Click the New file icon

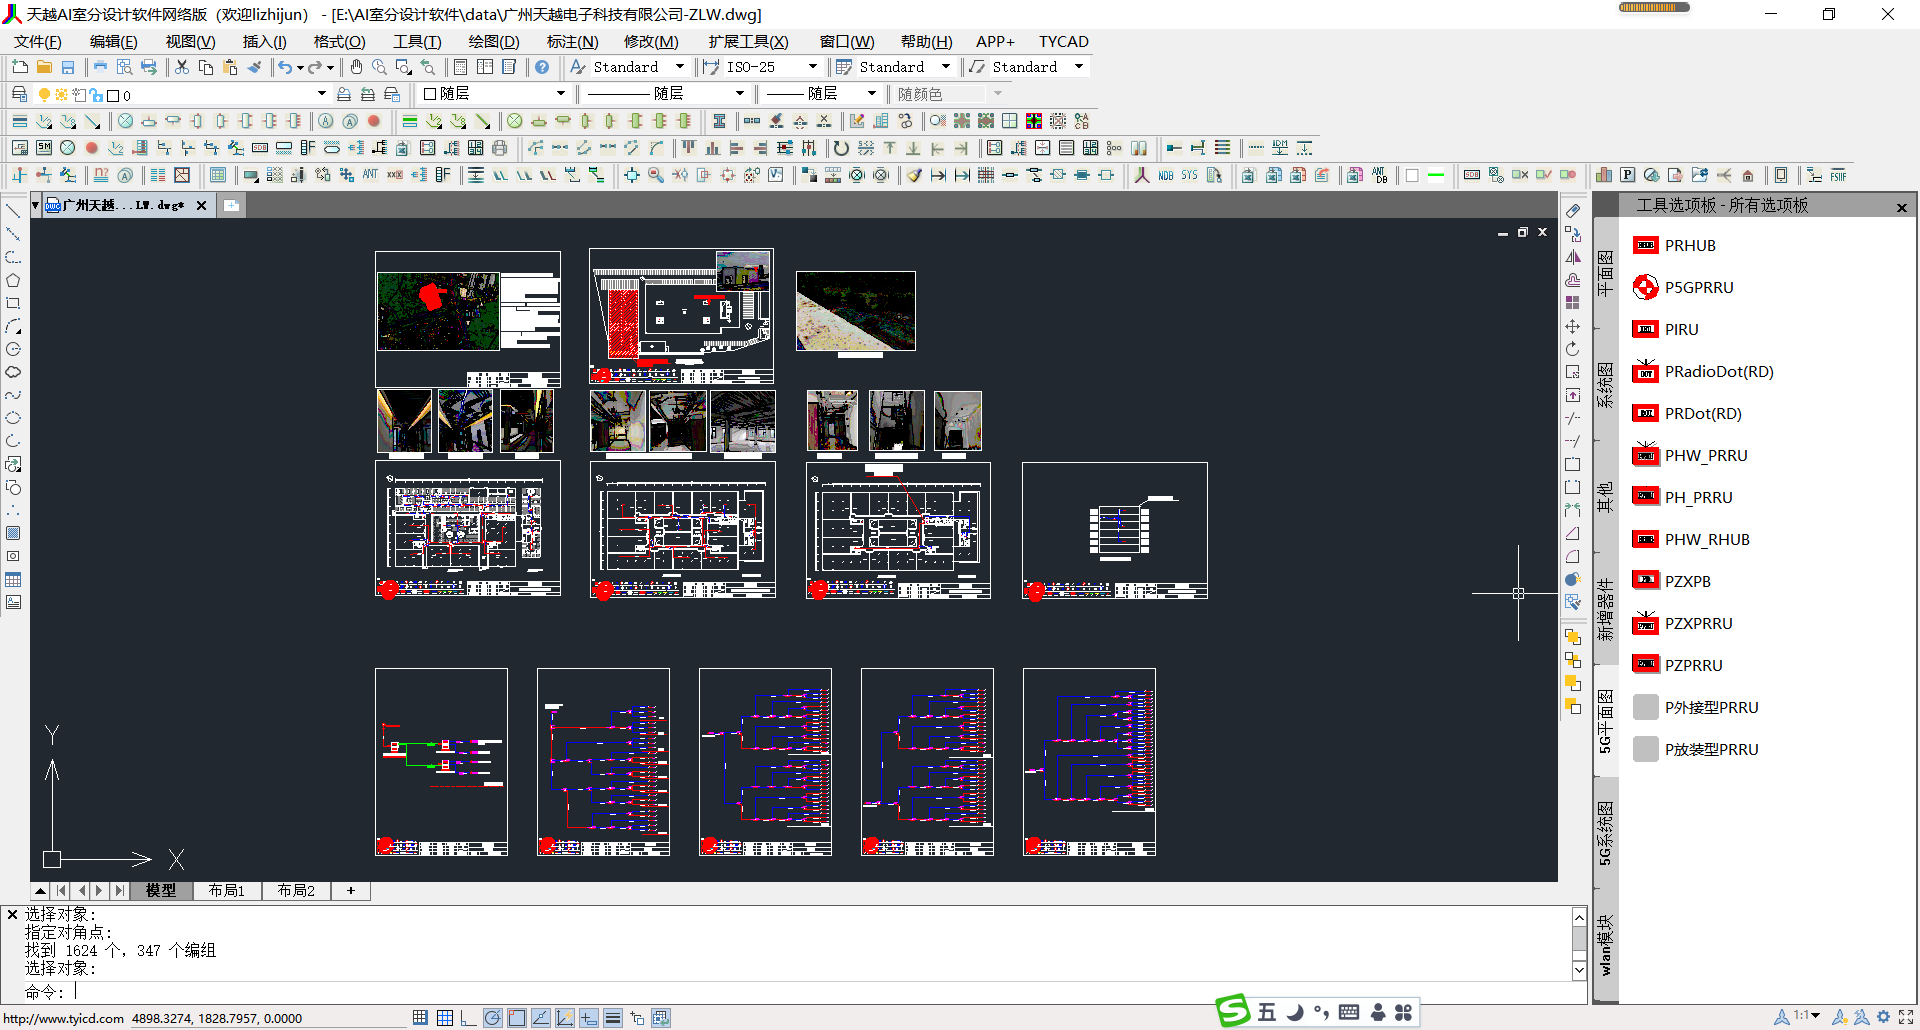(x=20, y=67)
